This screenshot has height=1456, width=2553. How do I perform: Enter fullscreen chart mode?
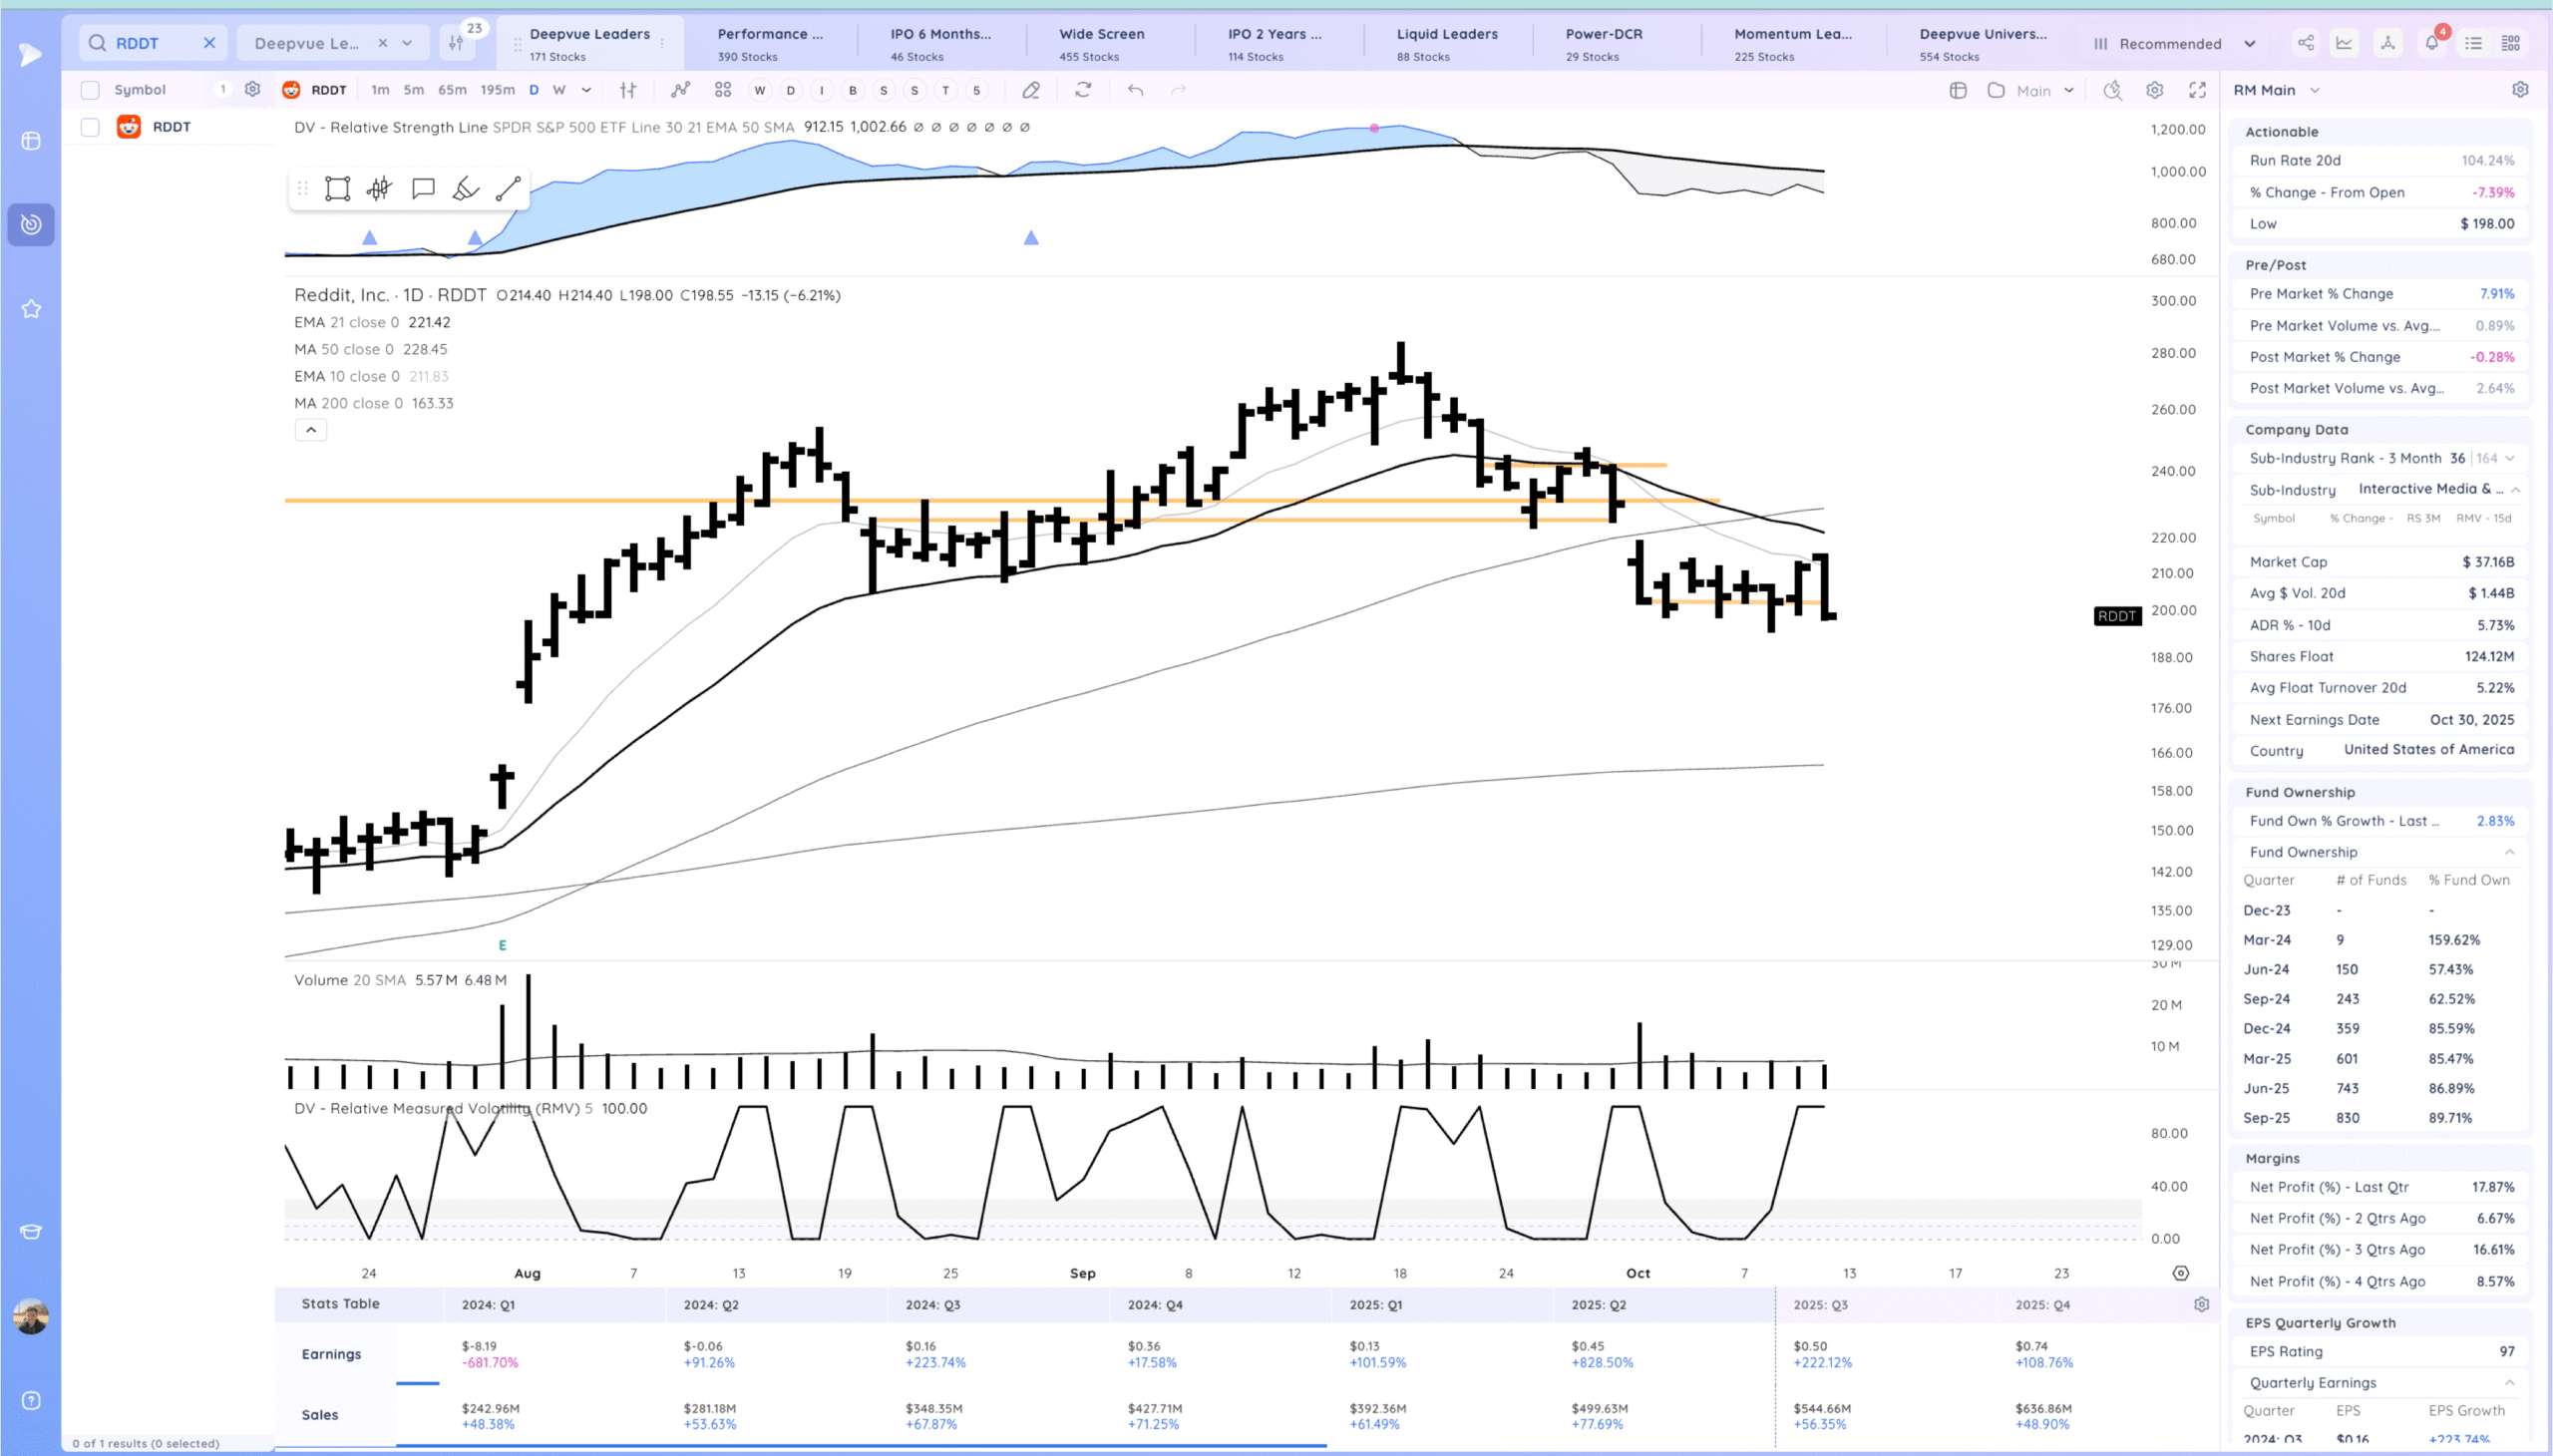2197,90
